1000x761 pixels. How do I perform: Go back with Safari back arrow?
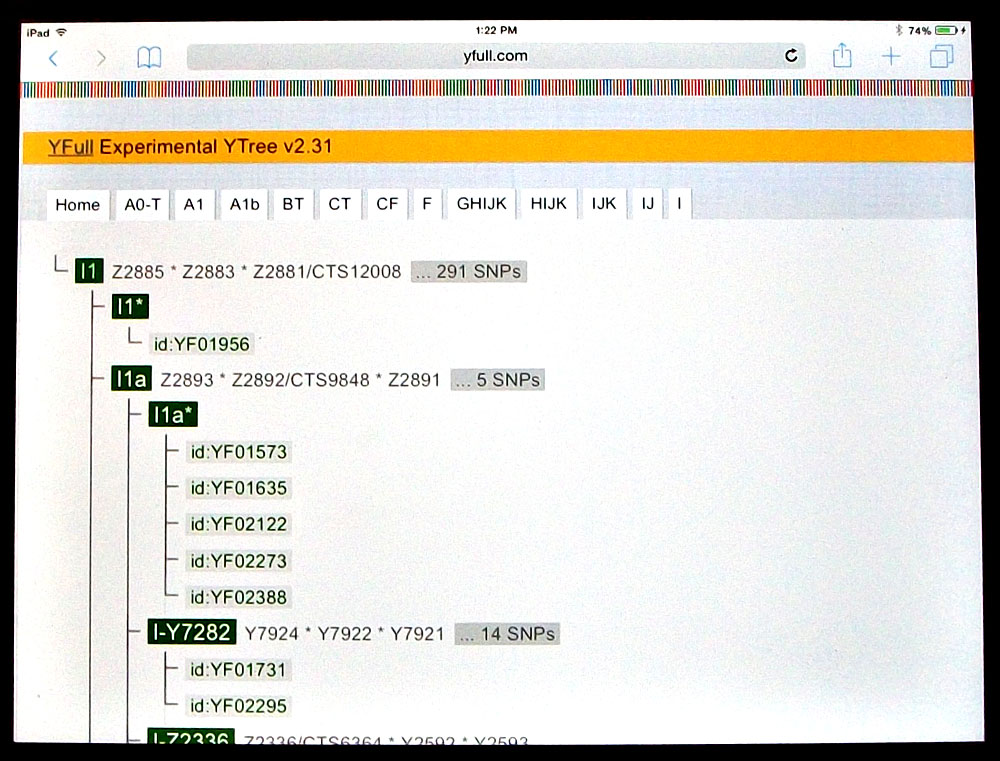54,58
